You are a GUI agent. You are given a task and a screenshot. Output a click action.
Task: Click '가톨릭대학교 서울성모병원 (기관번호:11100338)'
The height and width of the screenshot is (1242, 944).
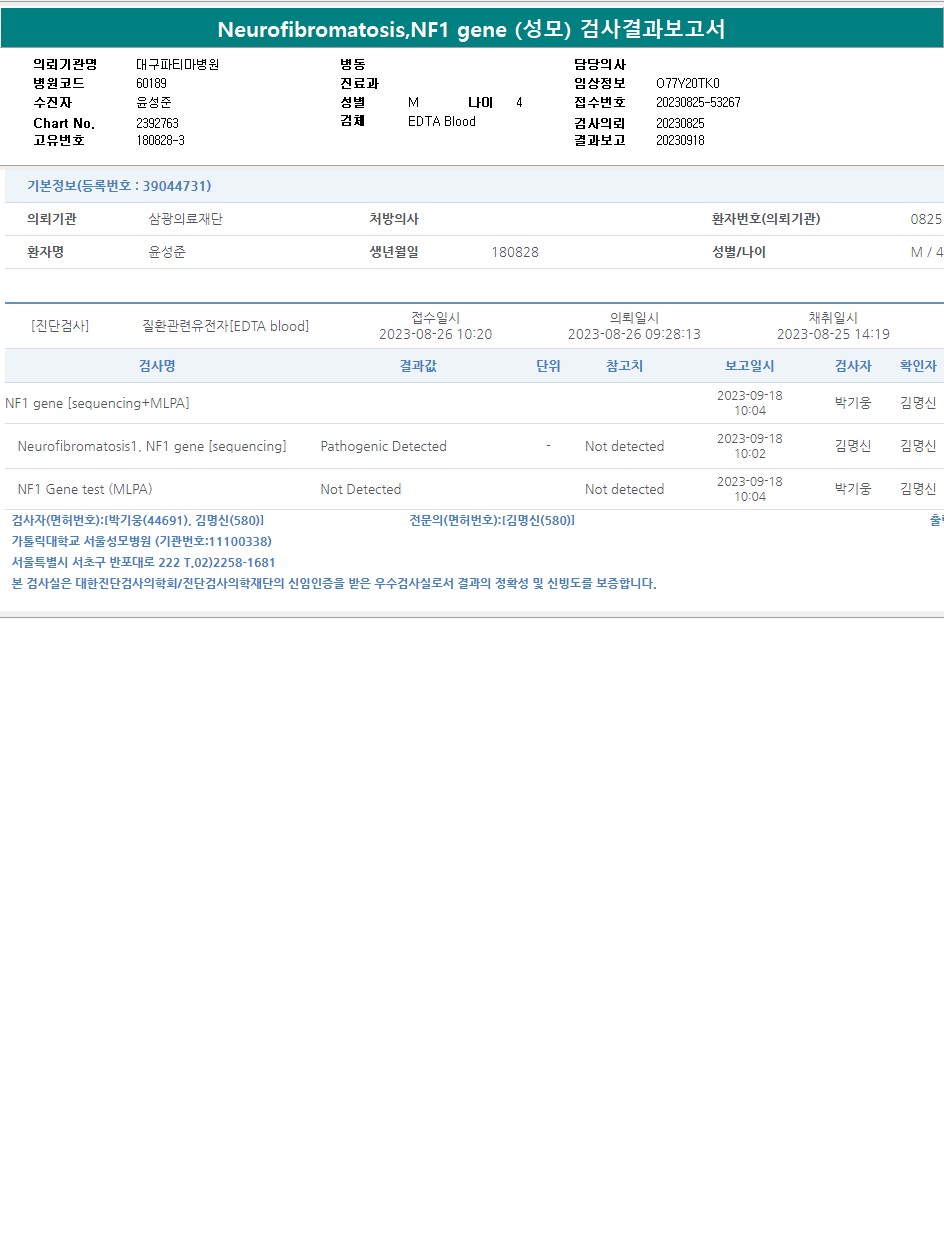[x=141, y=541]
